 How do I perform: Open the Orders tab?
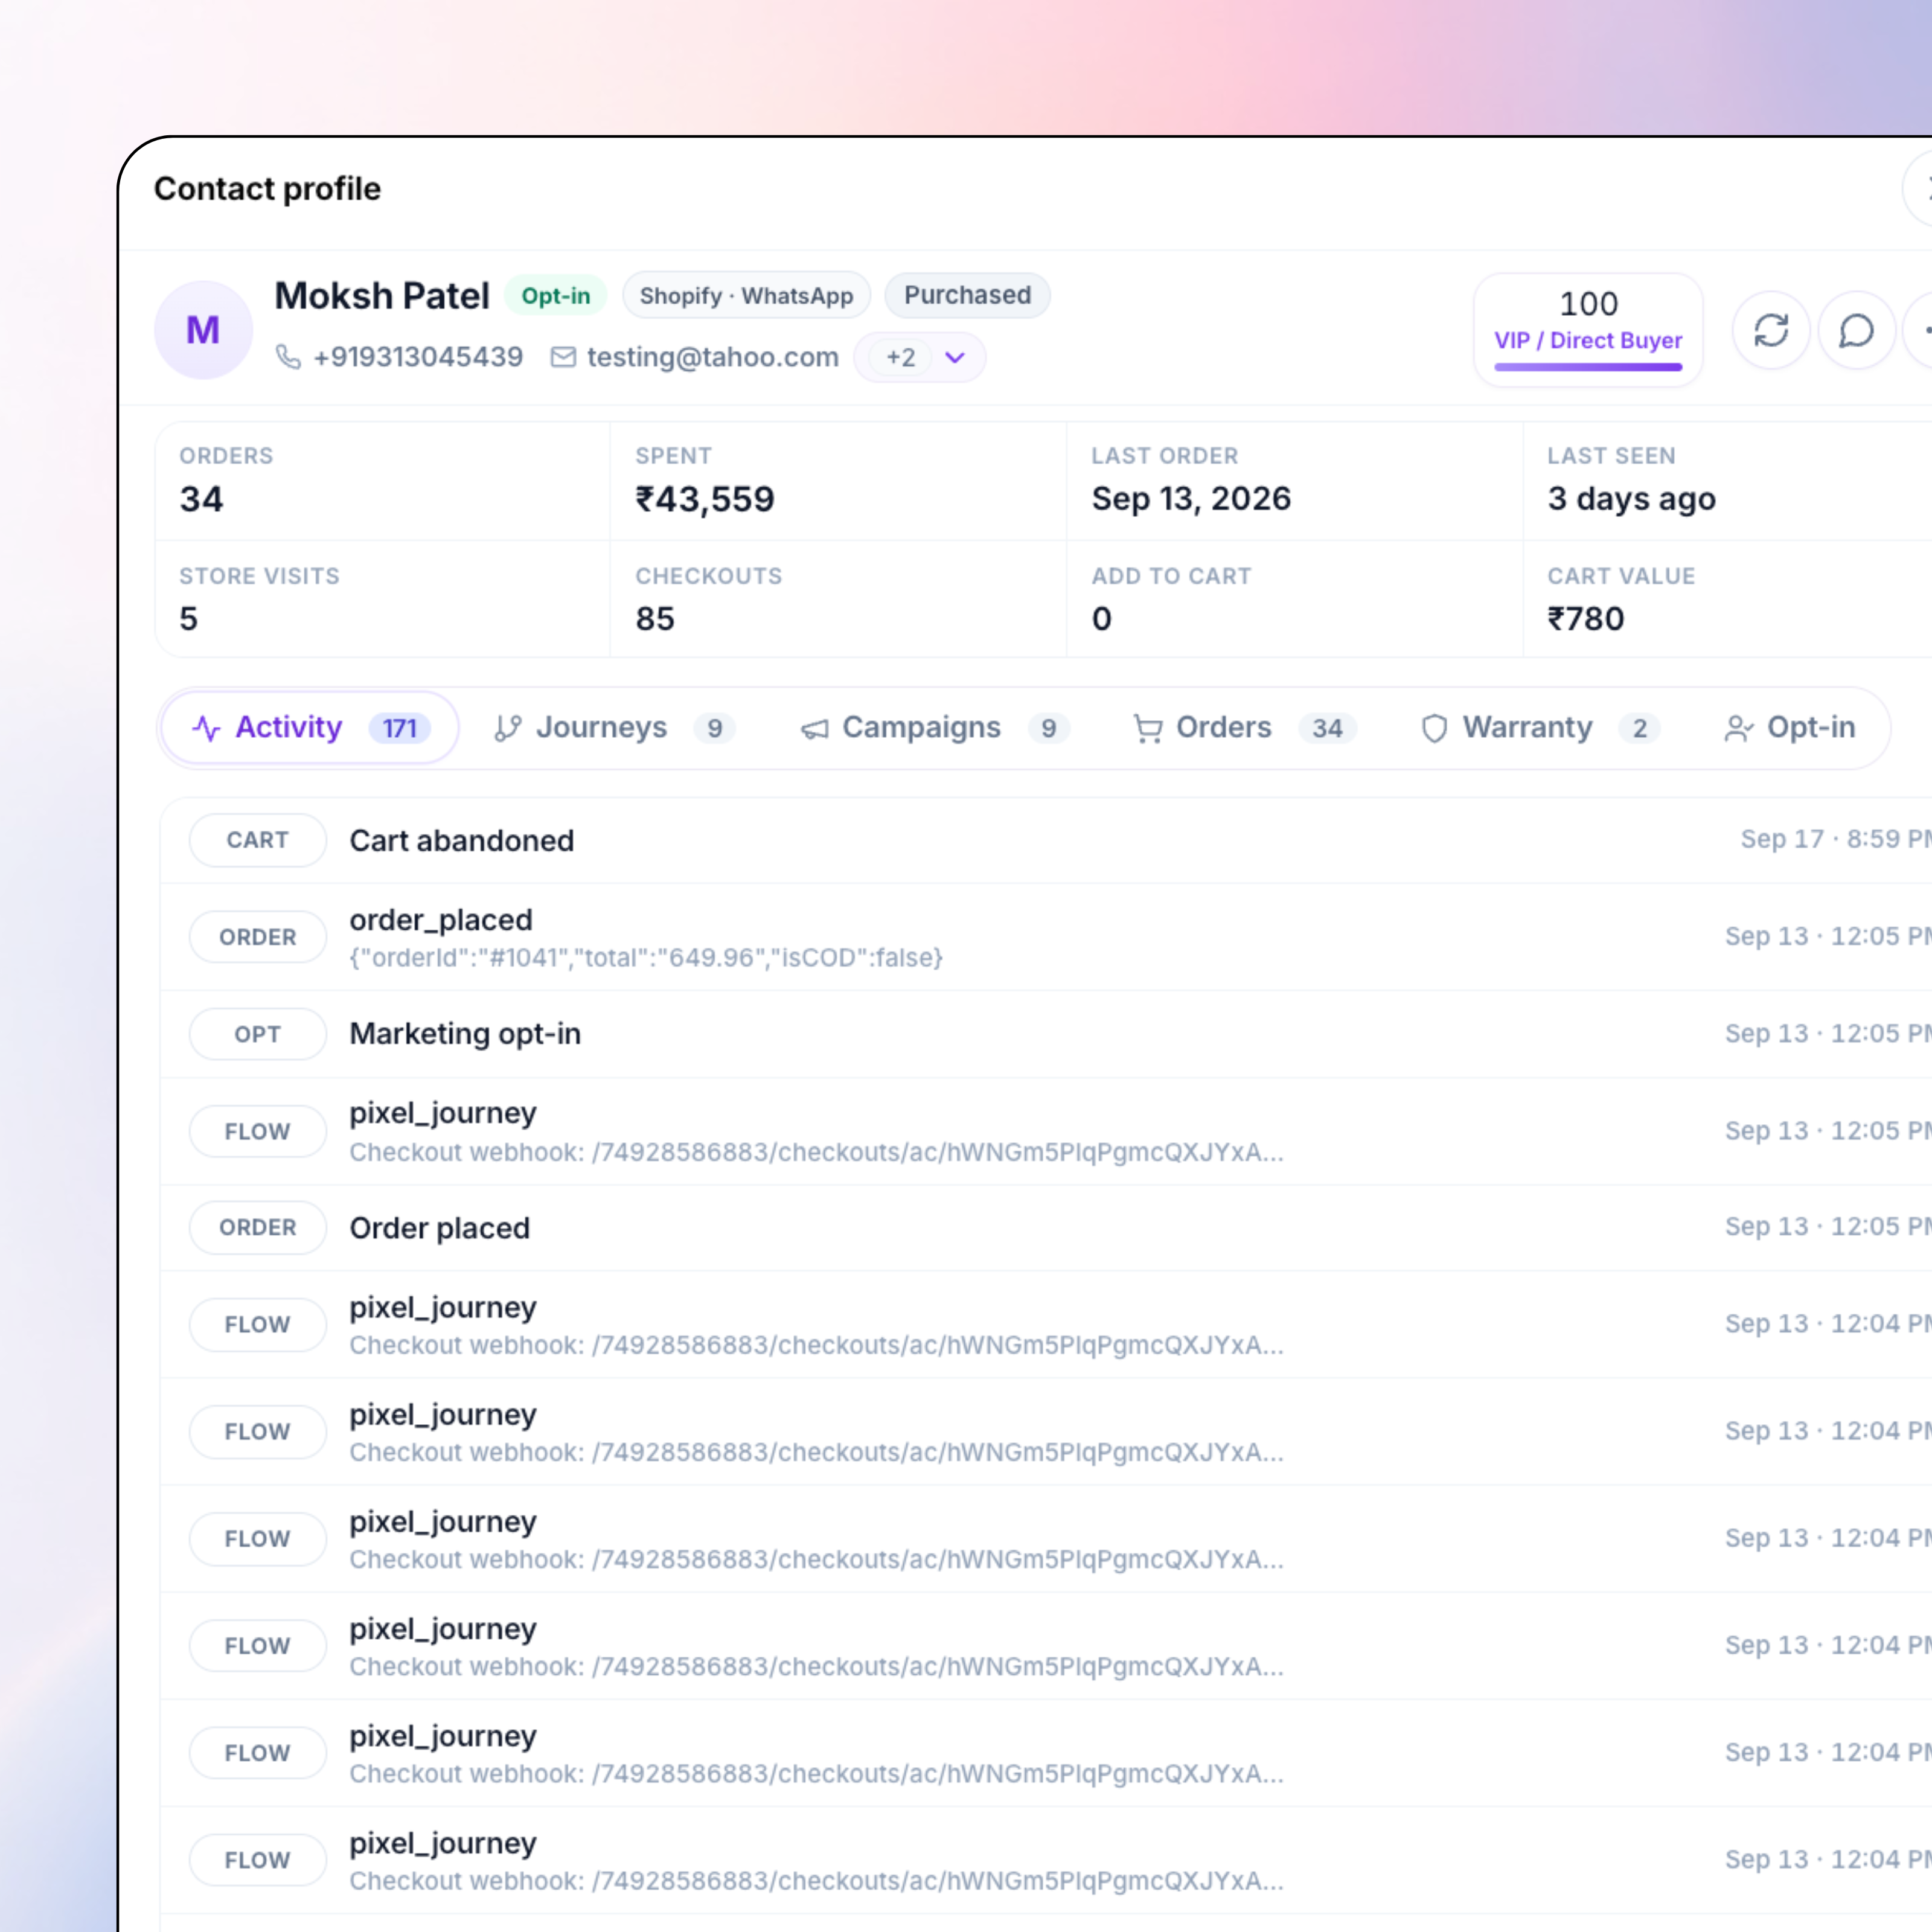[x=1244, y=728]
